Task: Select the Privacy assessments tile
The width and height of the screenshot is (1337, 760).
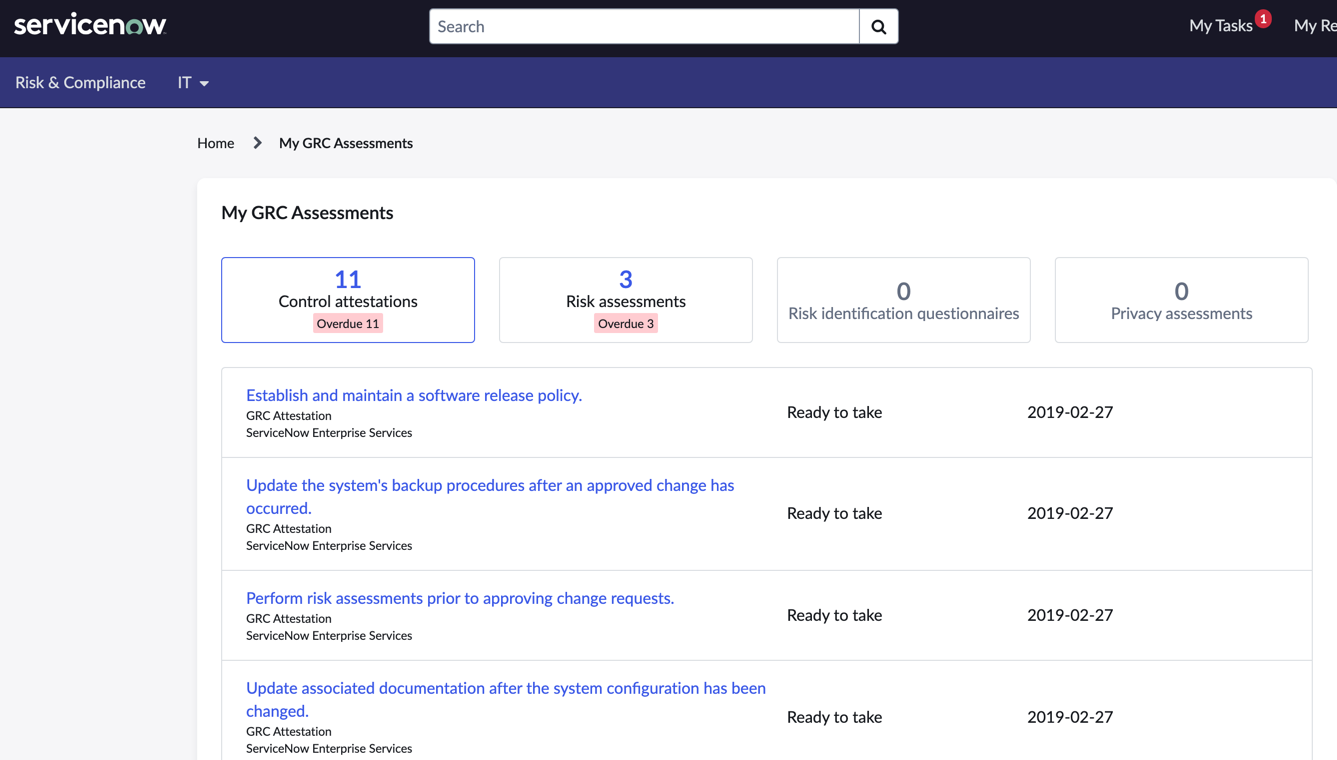Action: 1182,300
